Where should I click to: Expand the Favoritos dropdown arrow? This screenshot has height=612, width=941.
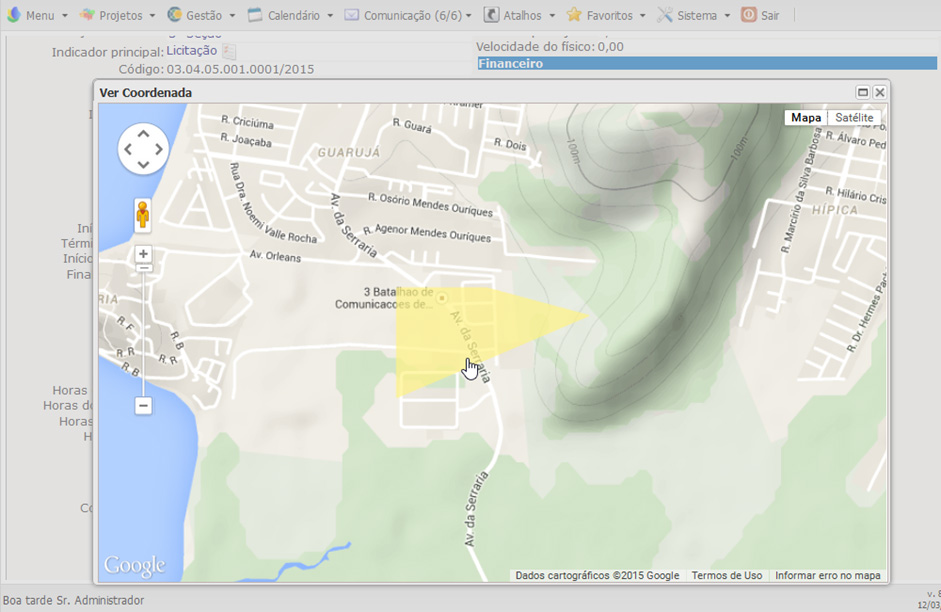point(643,16)
